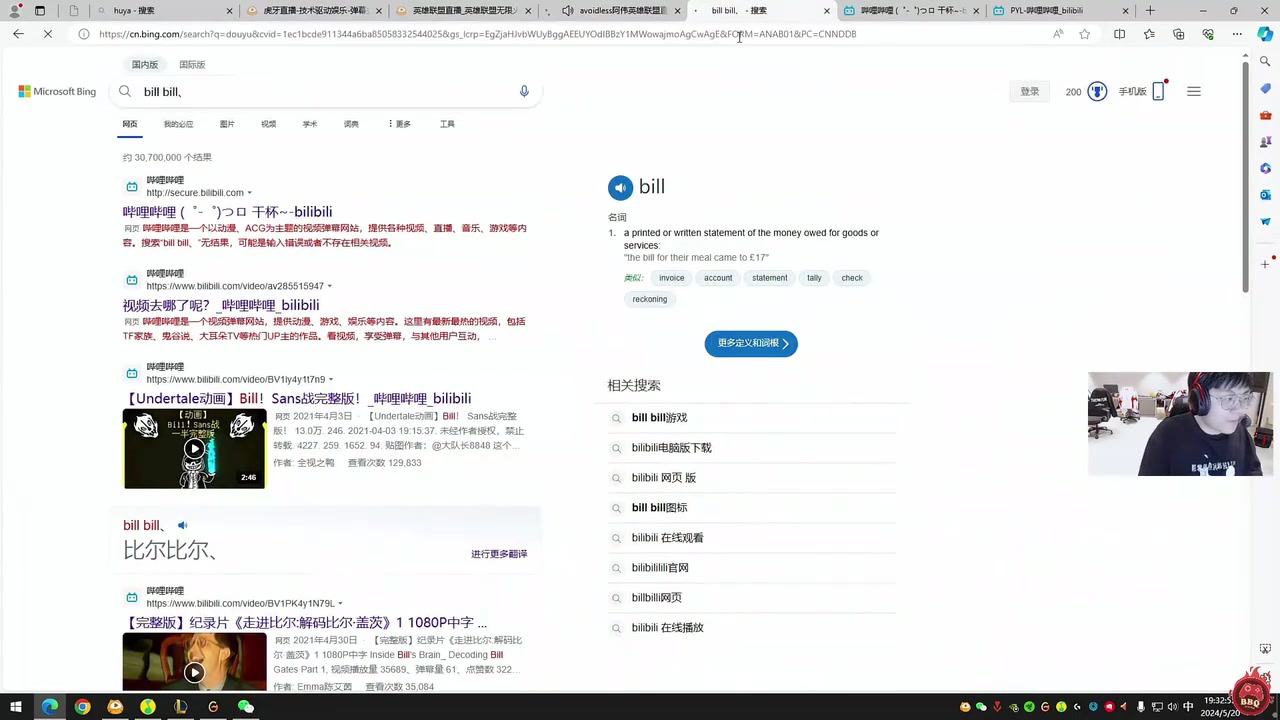Image resolution: width=1280 pixels, height=720 pixels.
Task: Select 国际版 search toggle
Action: pos(192,64)
